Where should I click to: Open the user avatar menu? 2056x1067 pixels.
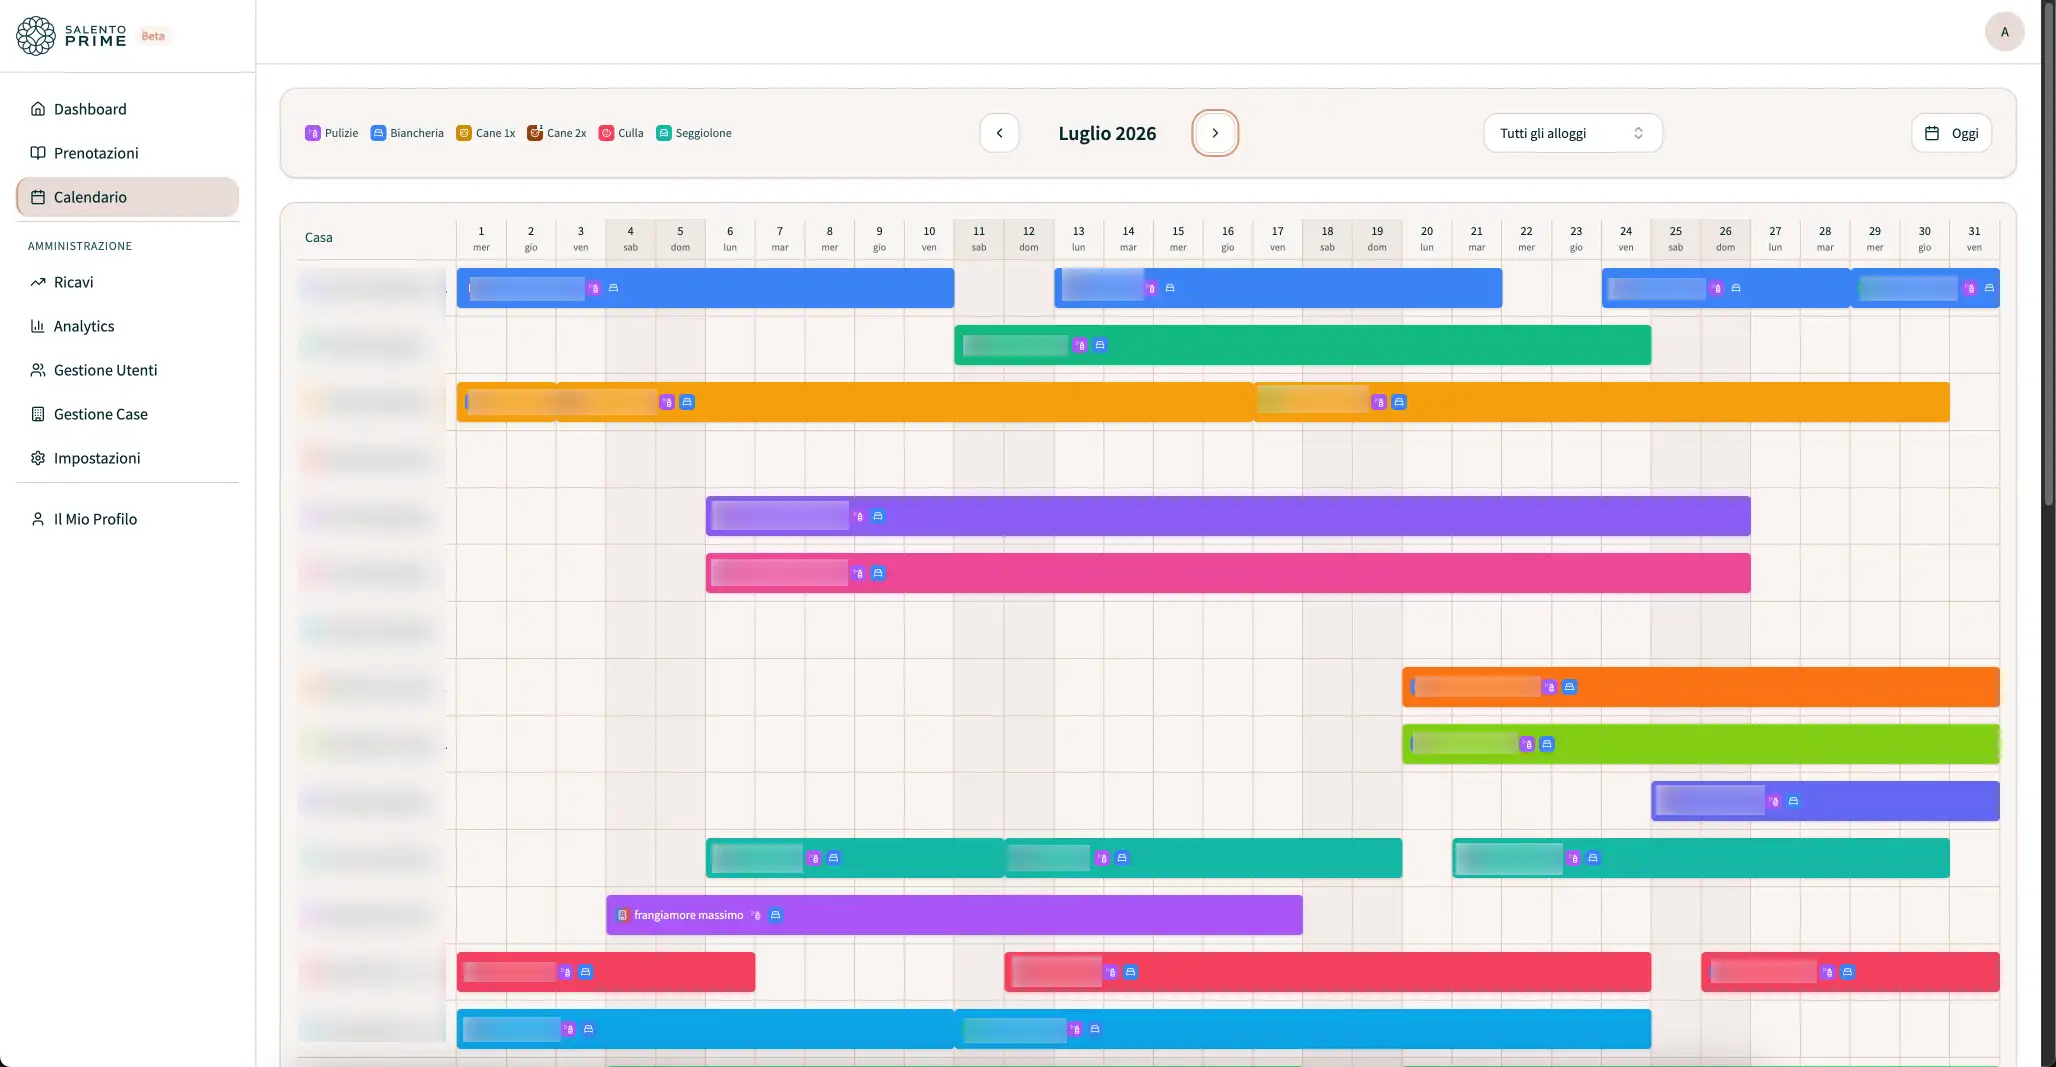tap(2004, 32)
